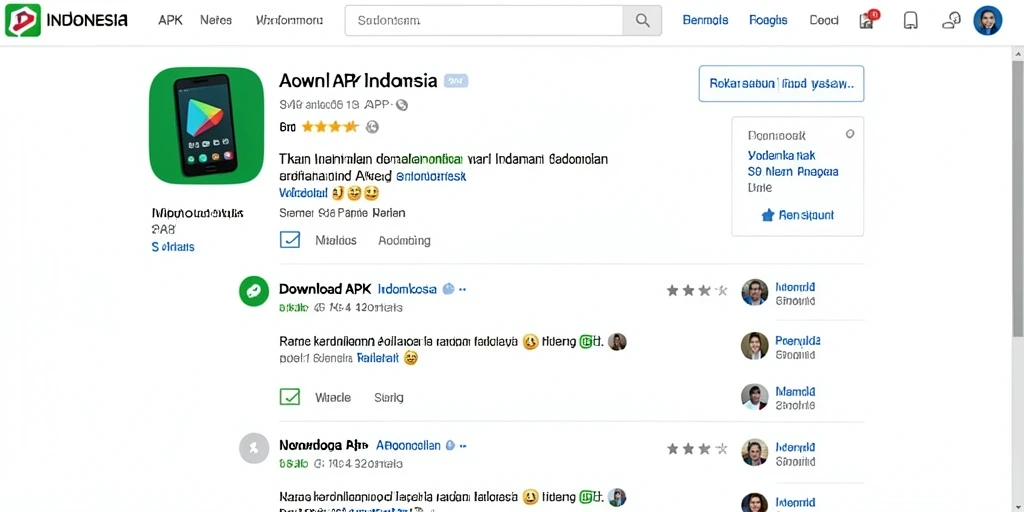Open the third navigation menu item

[289, 20]
